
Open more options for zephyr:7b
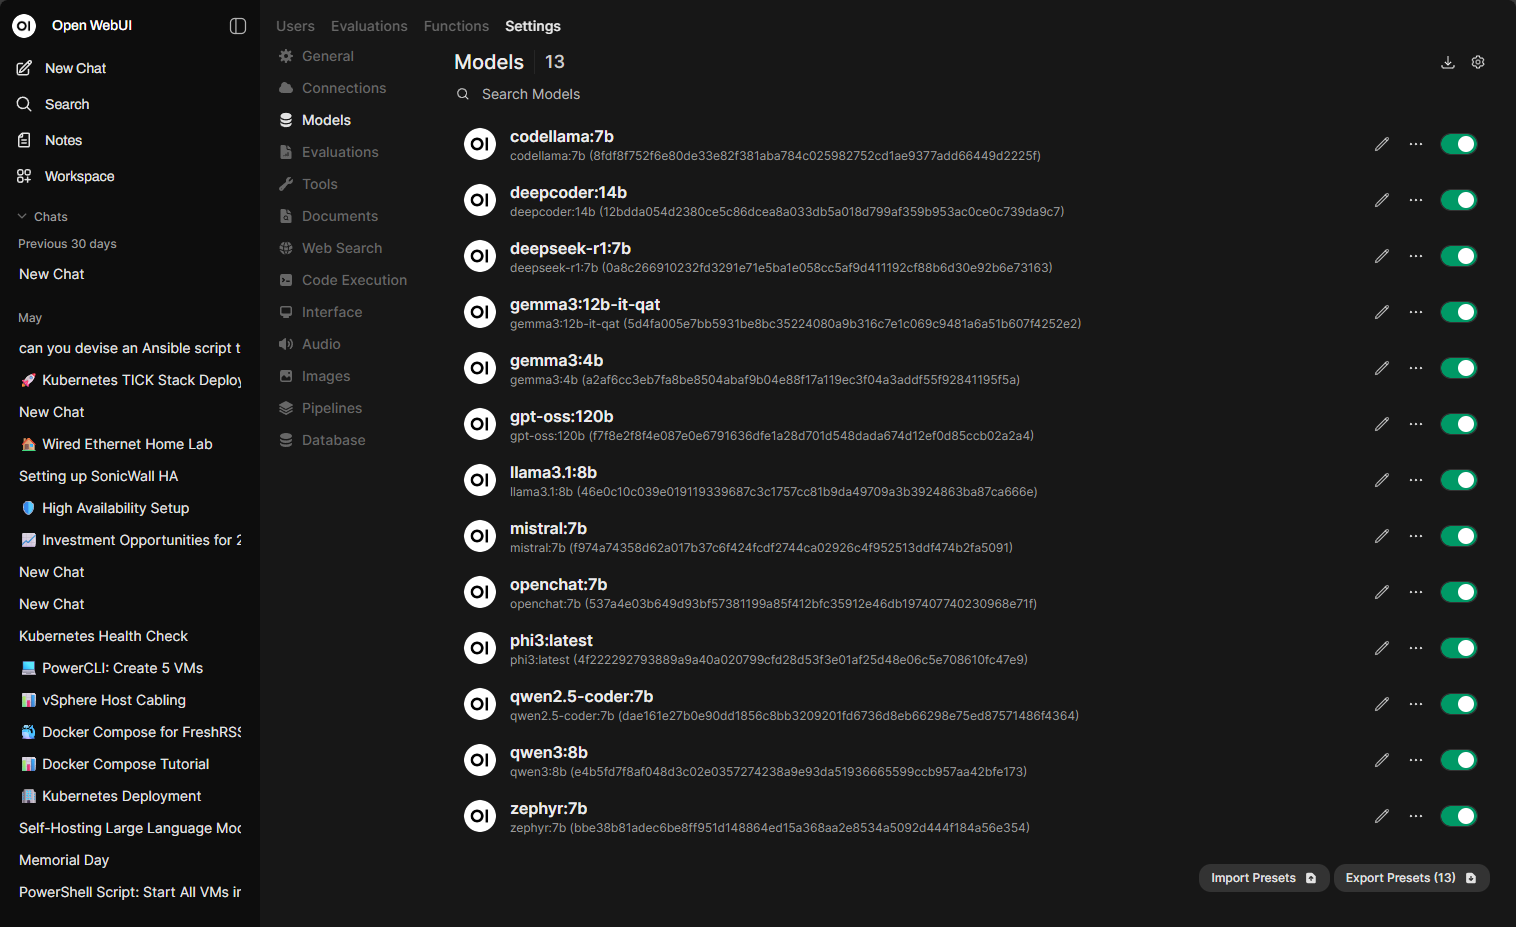[1416, 816]
